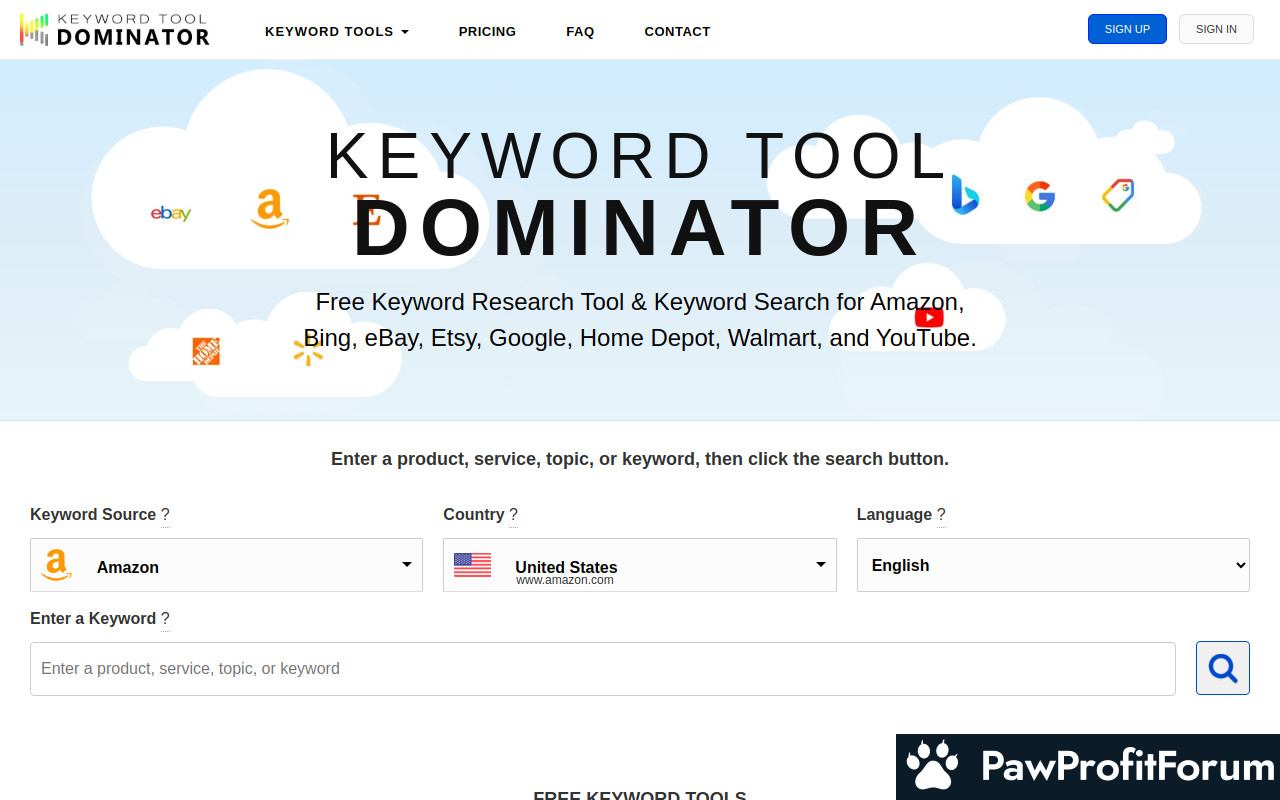Click the Amazon logo in the cloud
The width and height of the screenshot is (1280, 800).
(x=269, y=209)
